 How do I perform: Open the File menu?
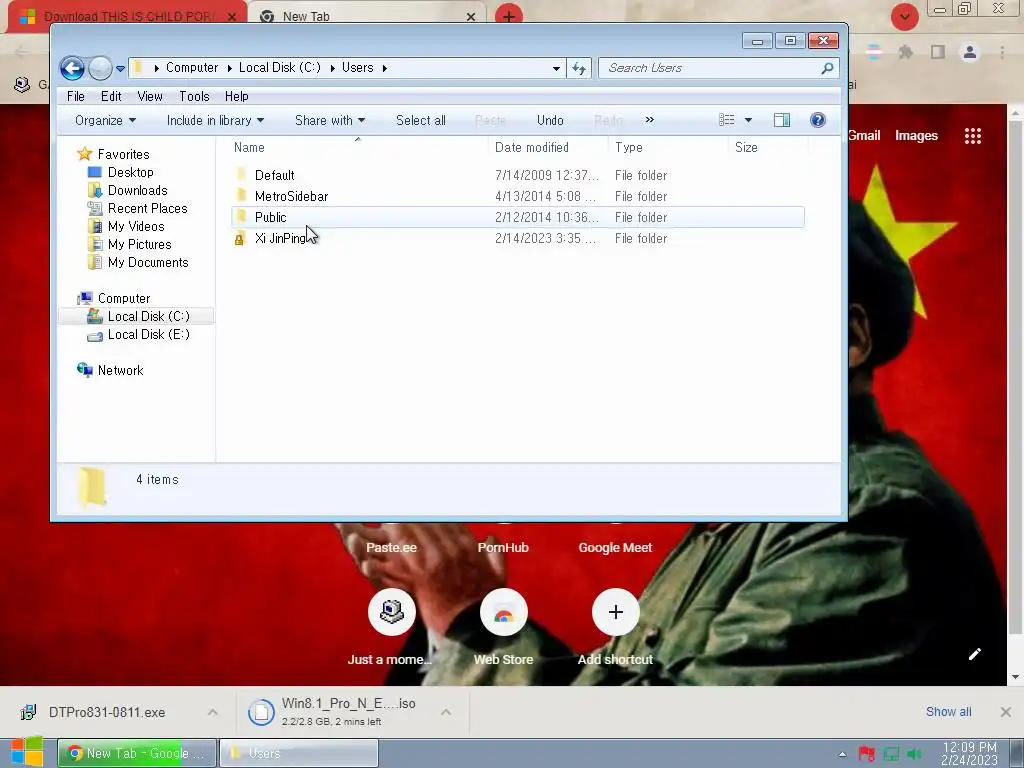(76, 96)
